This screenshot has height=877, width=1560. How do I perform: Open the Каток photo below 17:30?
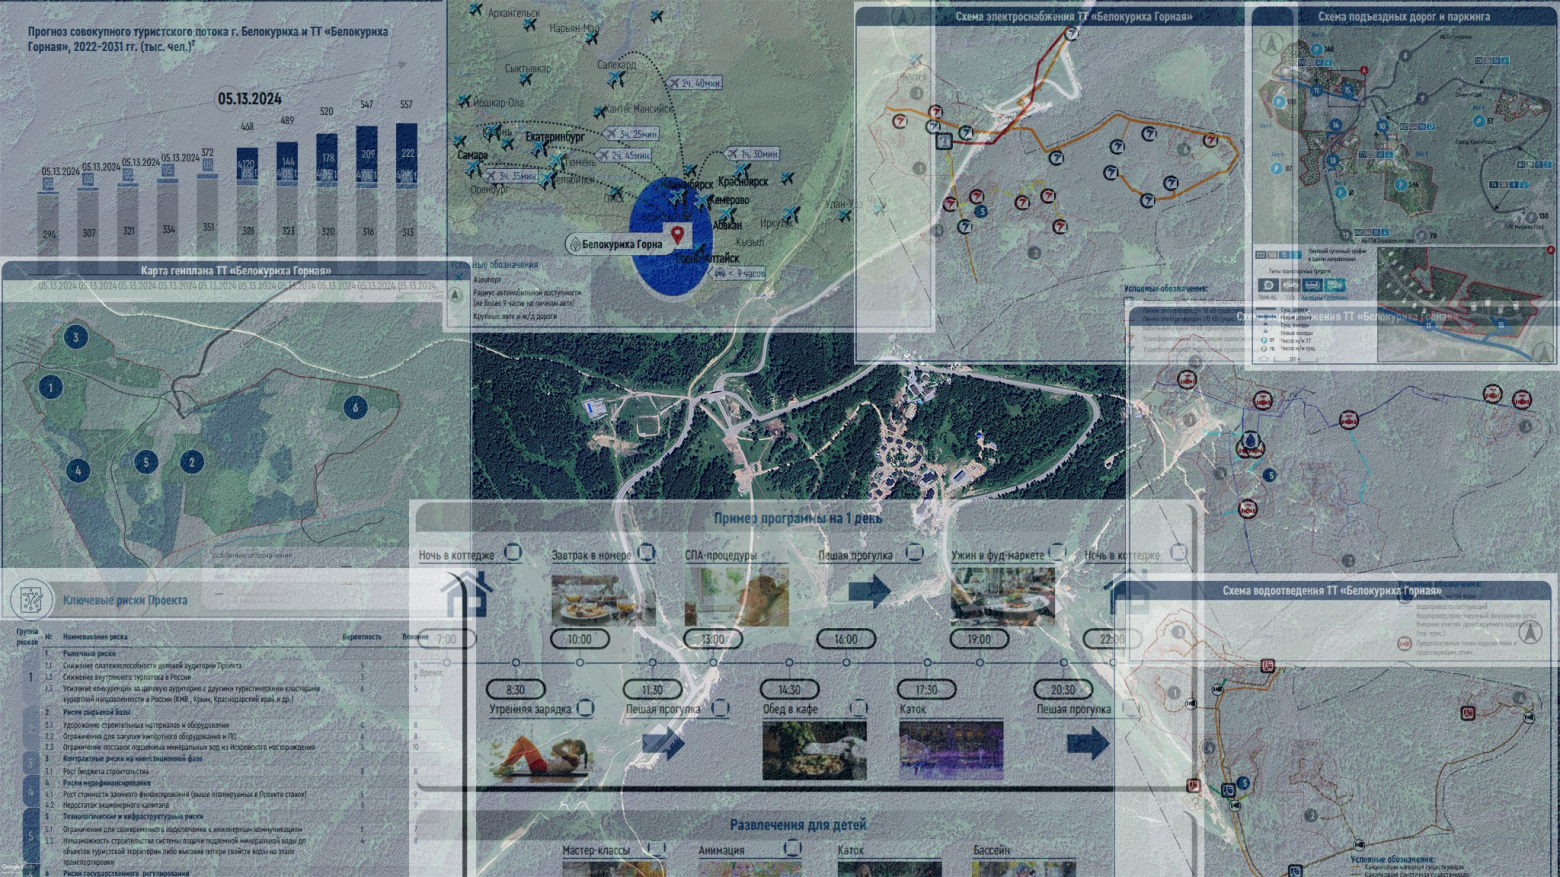point(951,750)
